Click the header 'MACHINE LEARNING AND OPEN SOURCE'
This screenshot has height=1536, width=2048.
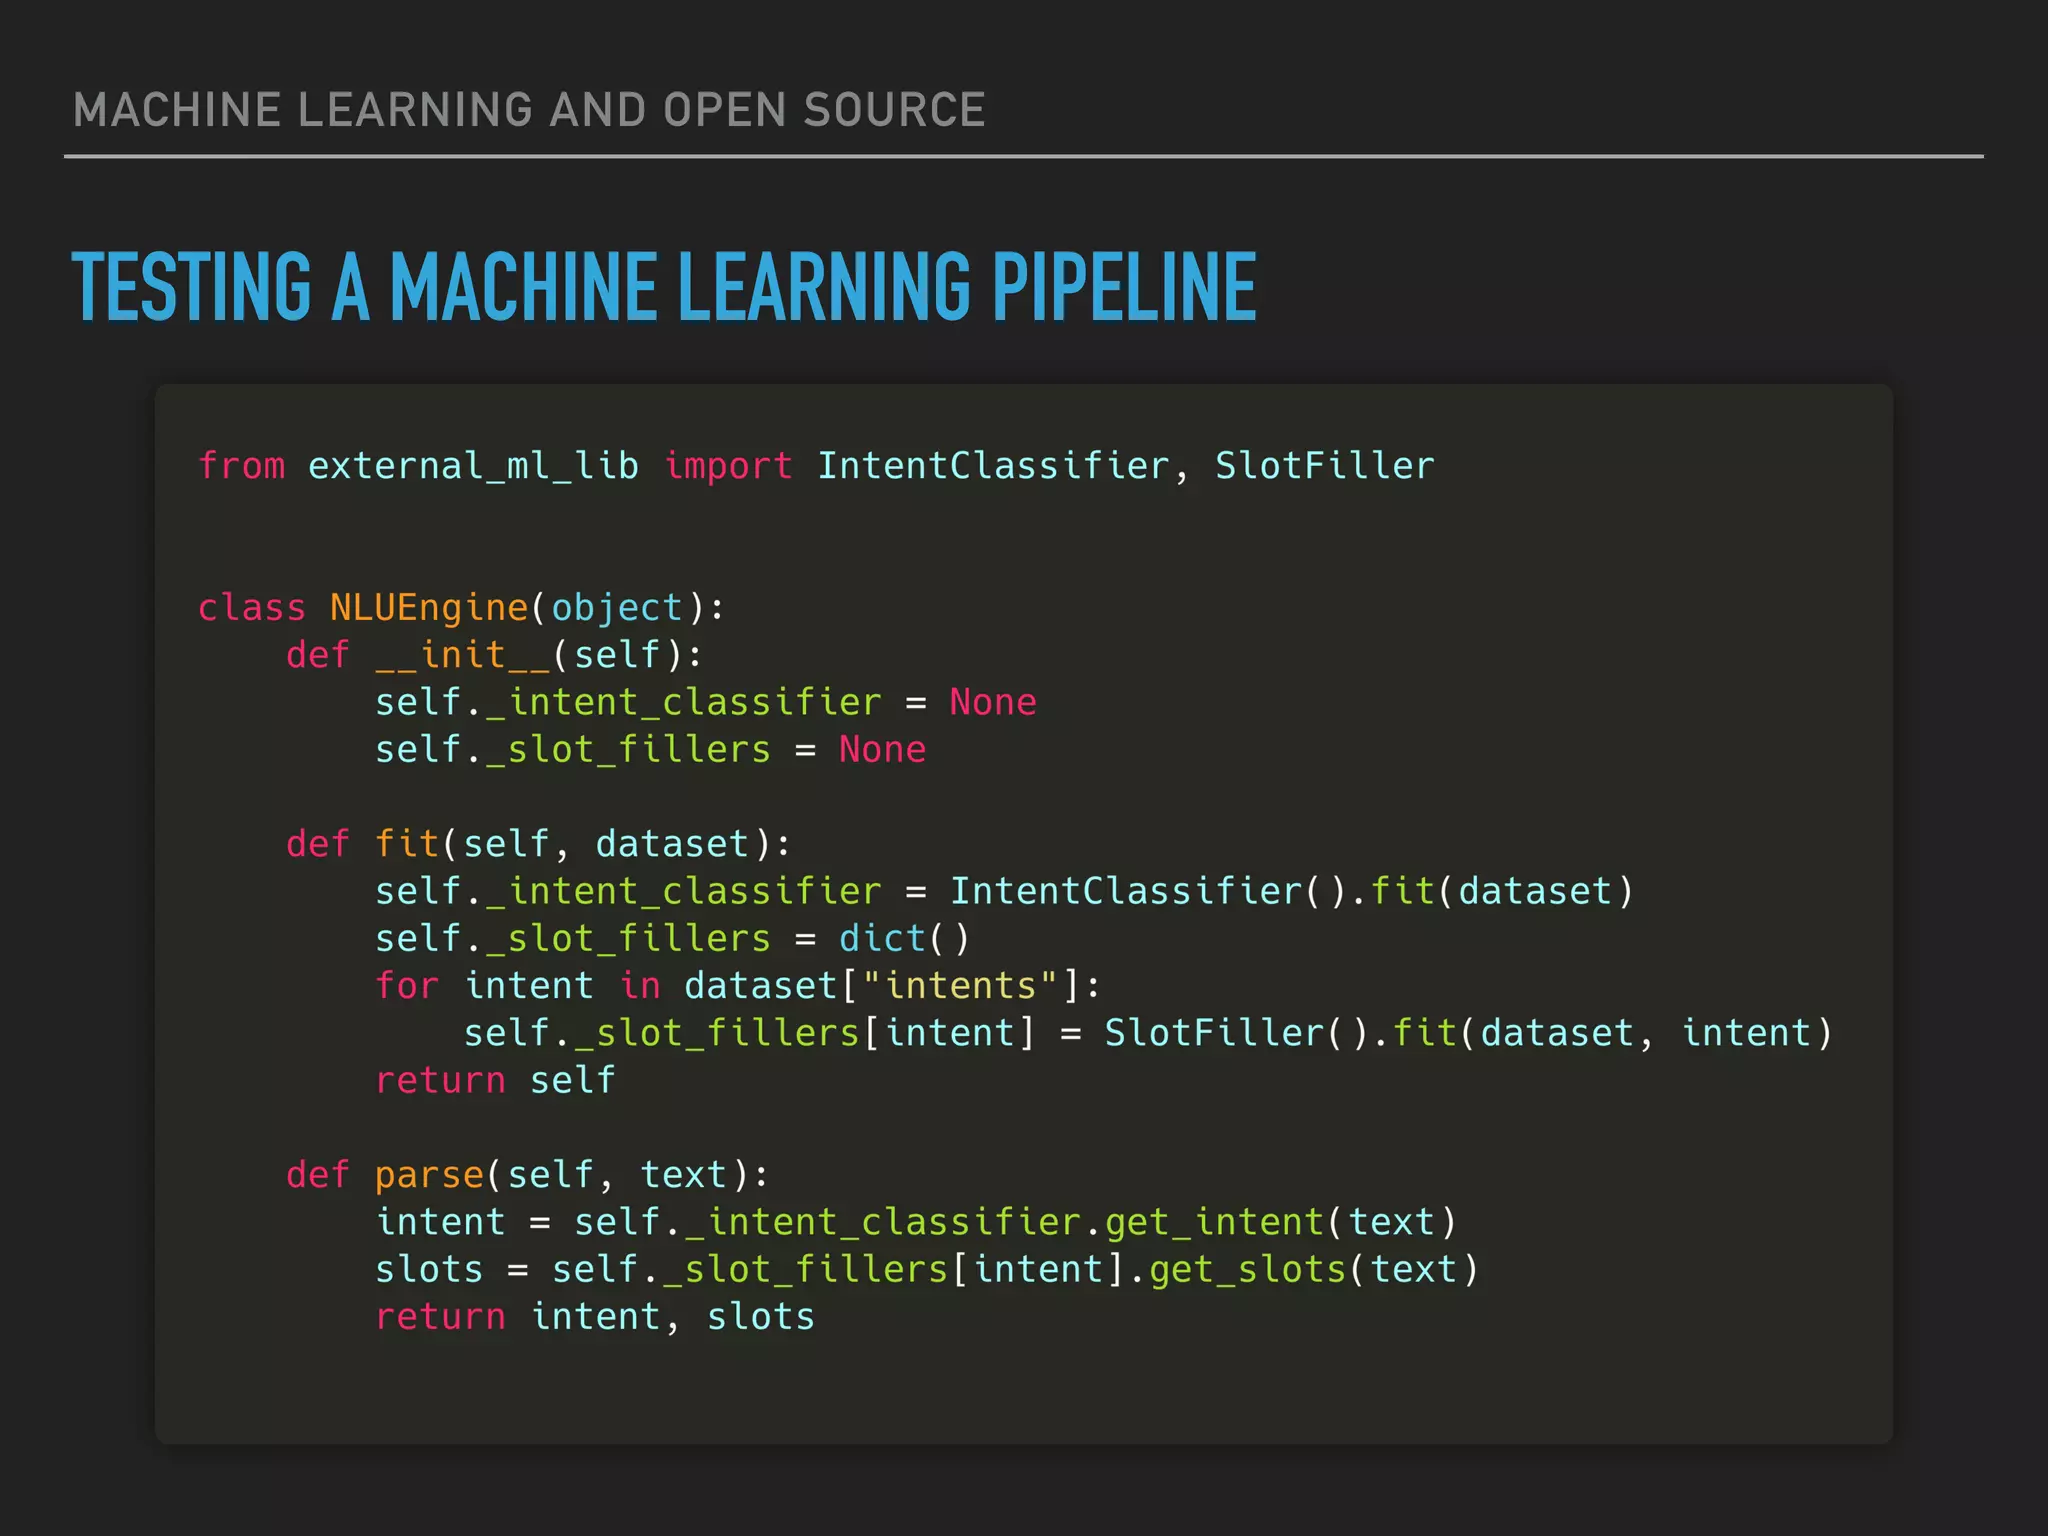(x=529, y=110)
